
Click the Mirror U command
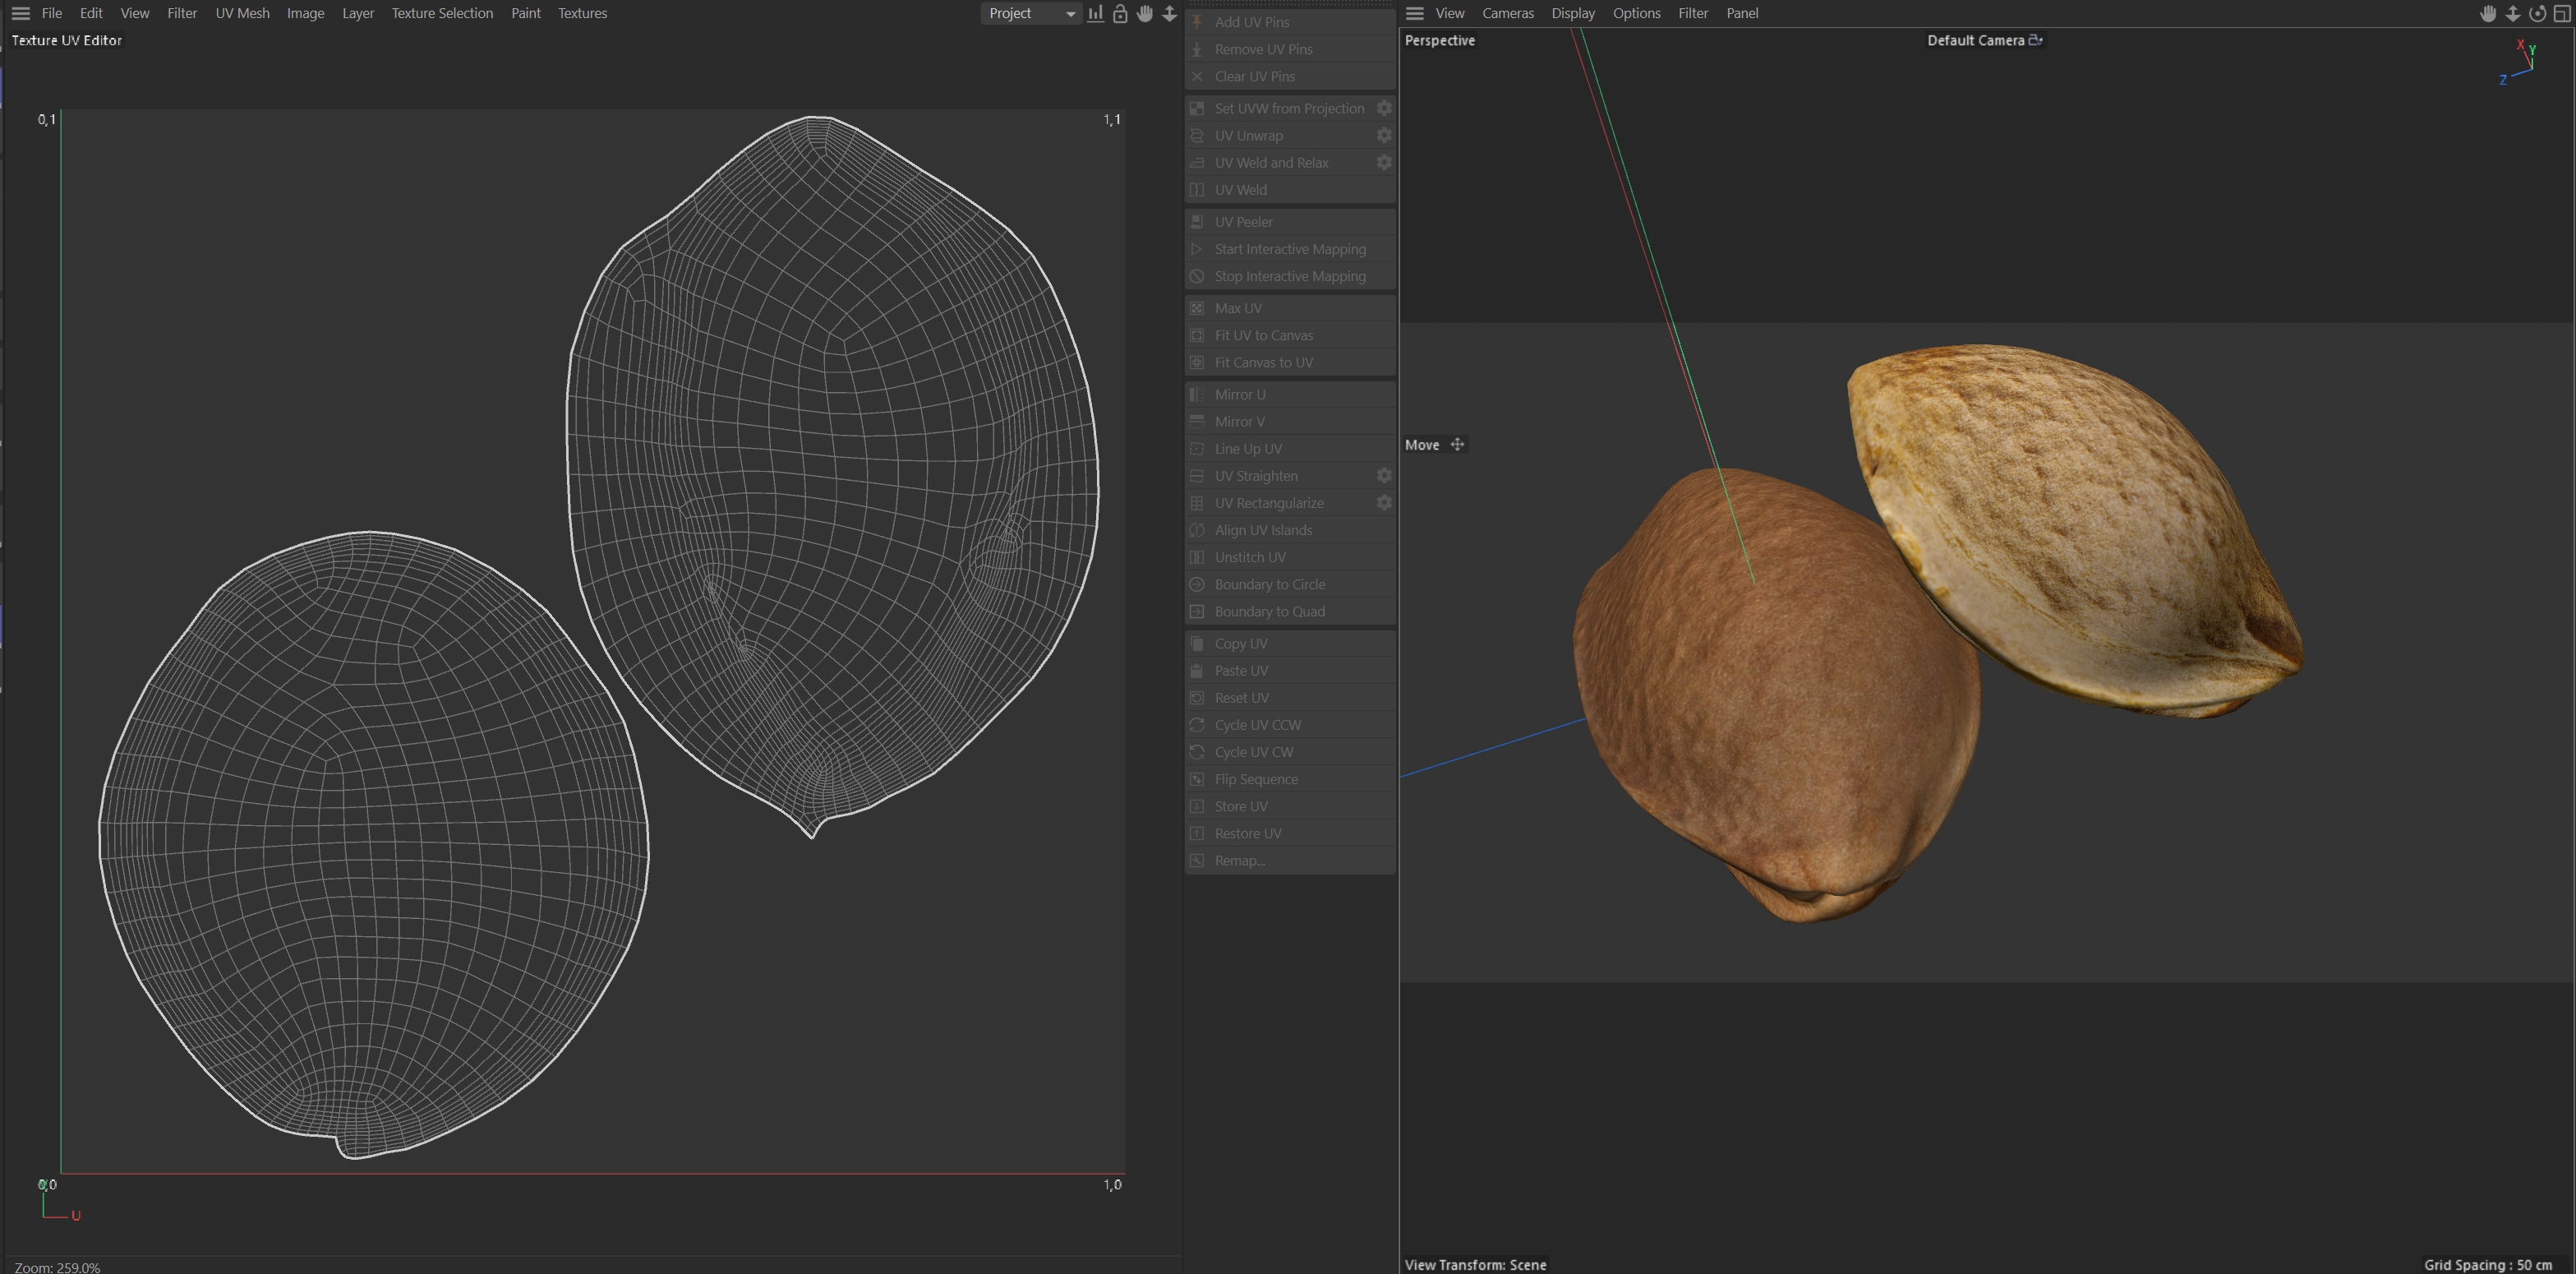(x=1239, y=394)
